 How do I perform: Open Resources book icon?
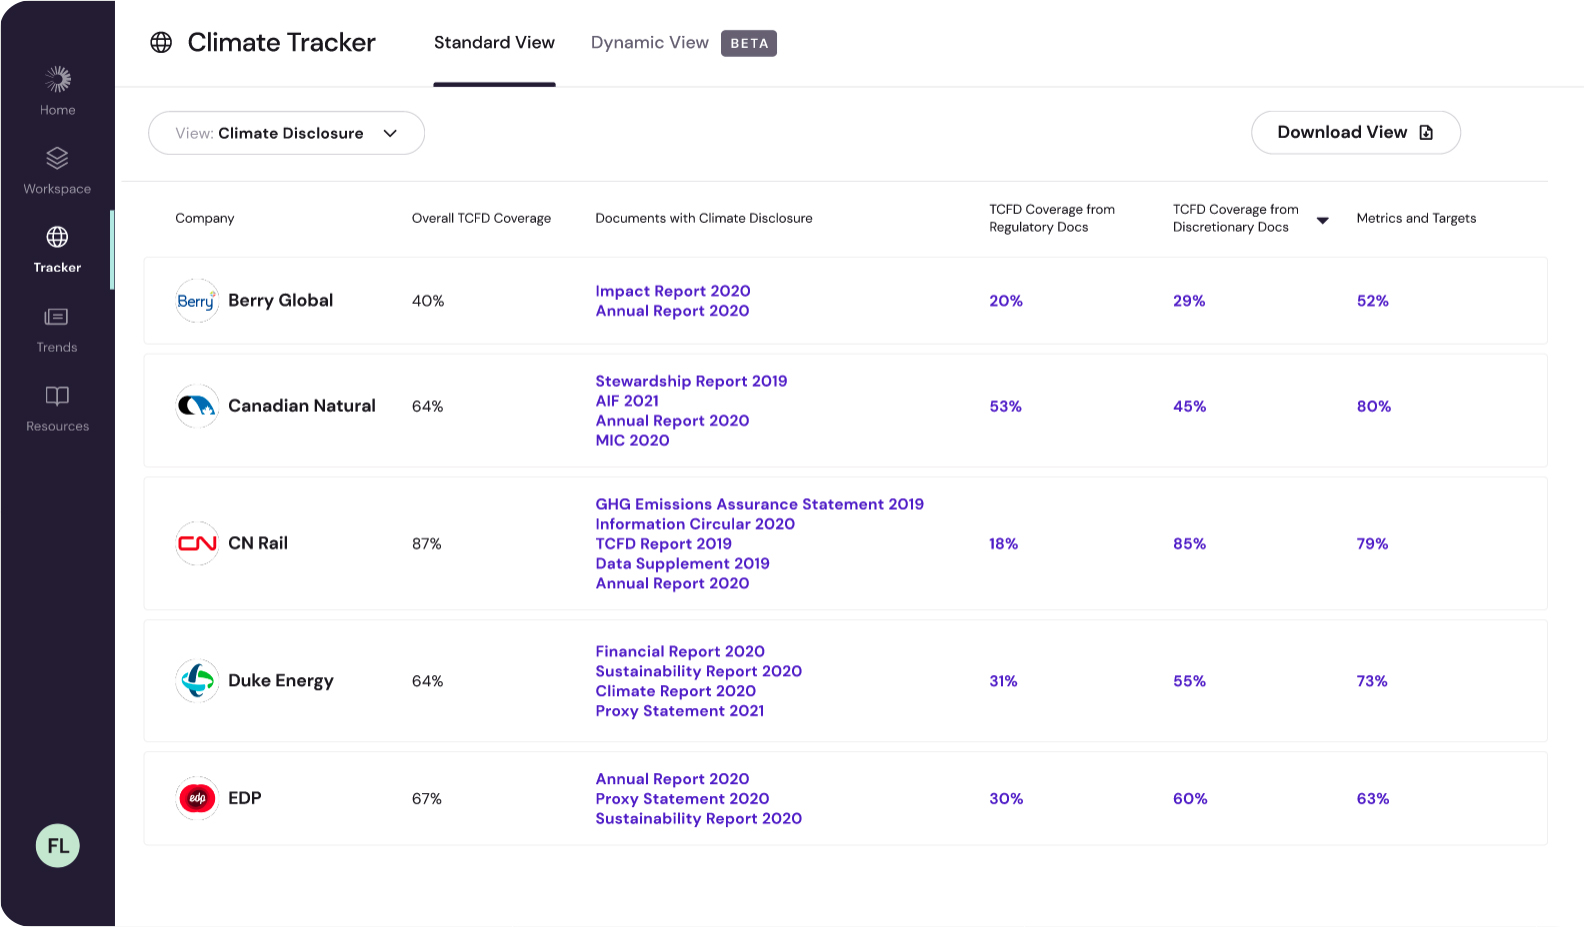pos(57,396)
